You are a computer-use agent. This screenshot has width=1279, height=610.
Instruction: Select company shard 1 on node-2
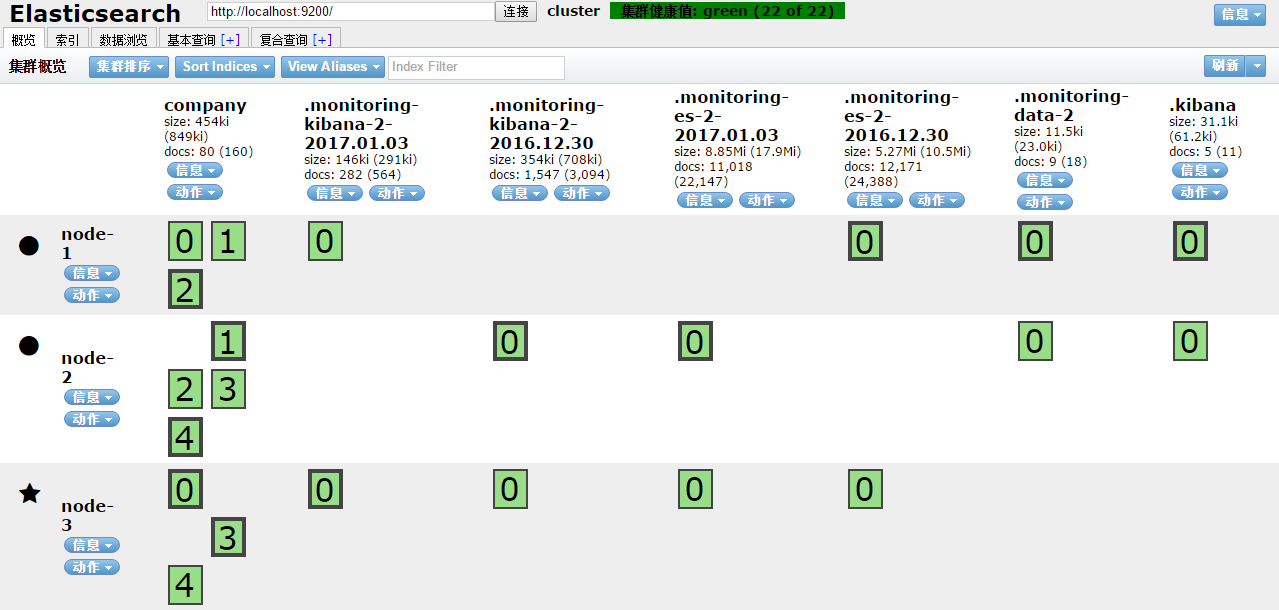tap(228, 341)
